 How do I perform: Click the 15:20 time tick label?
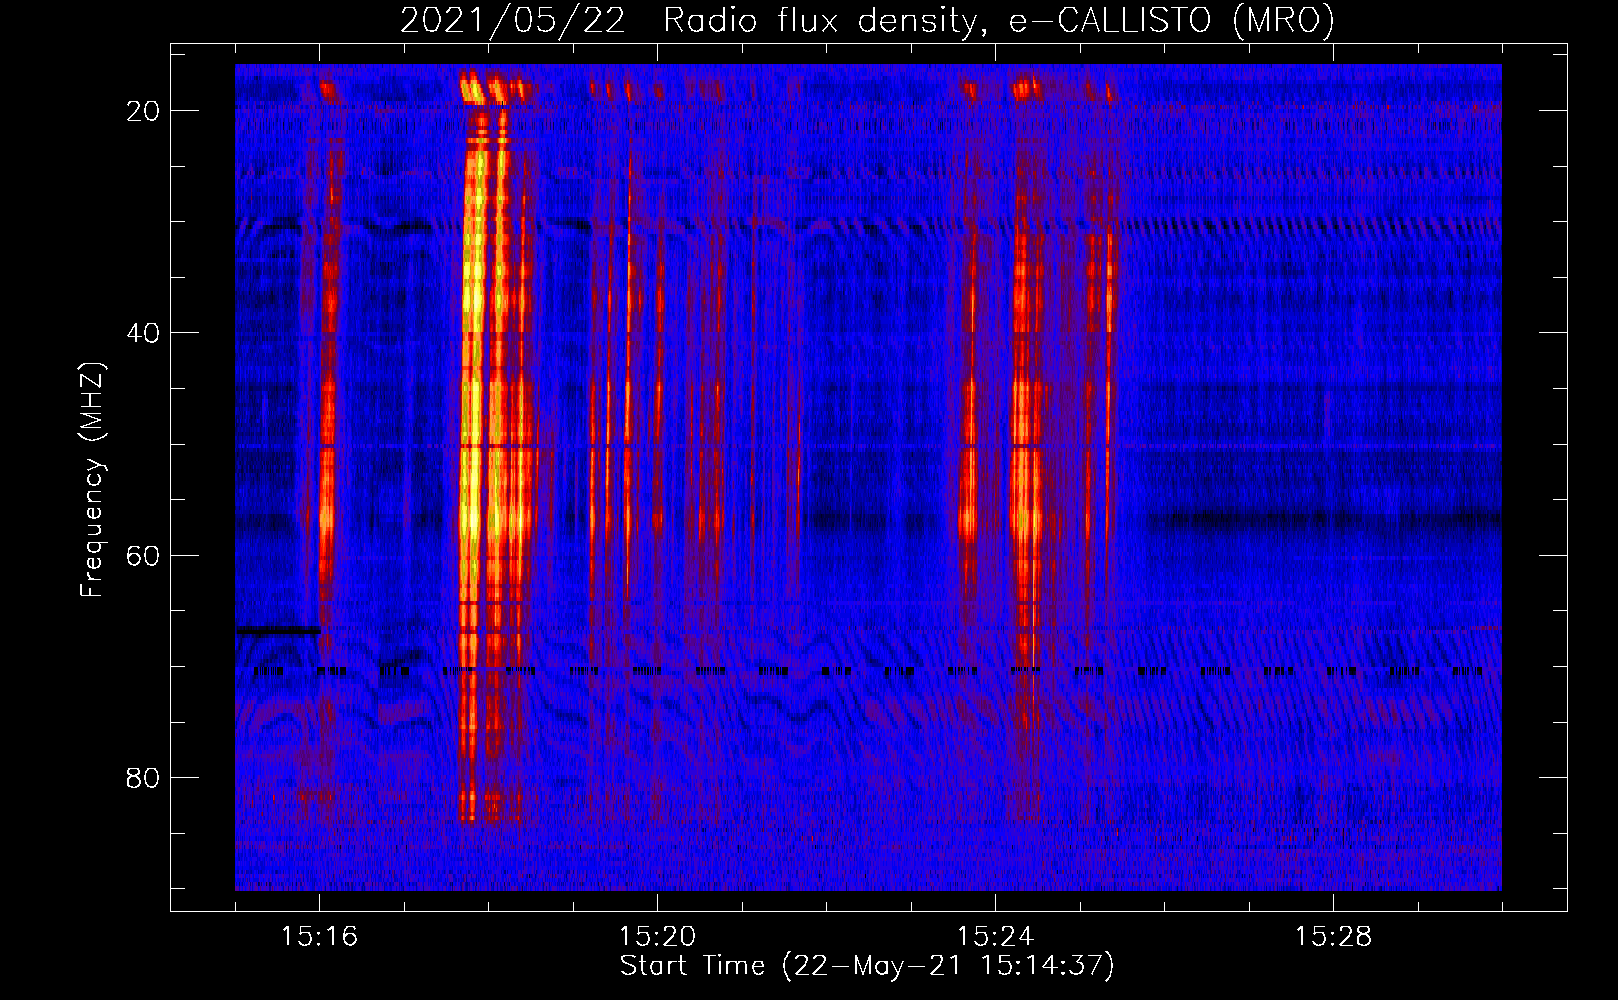click(x=657, y=937)
